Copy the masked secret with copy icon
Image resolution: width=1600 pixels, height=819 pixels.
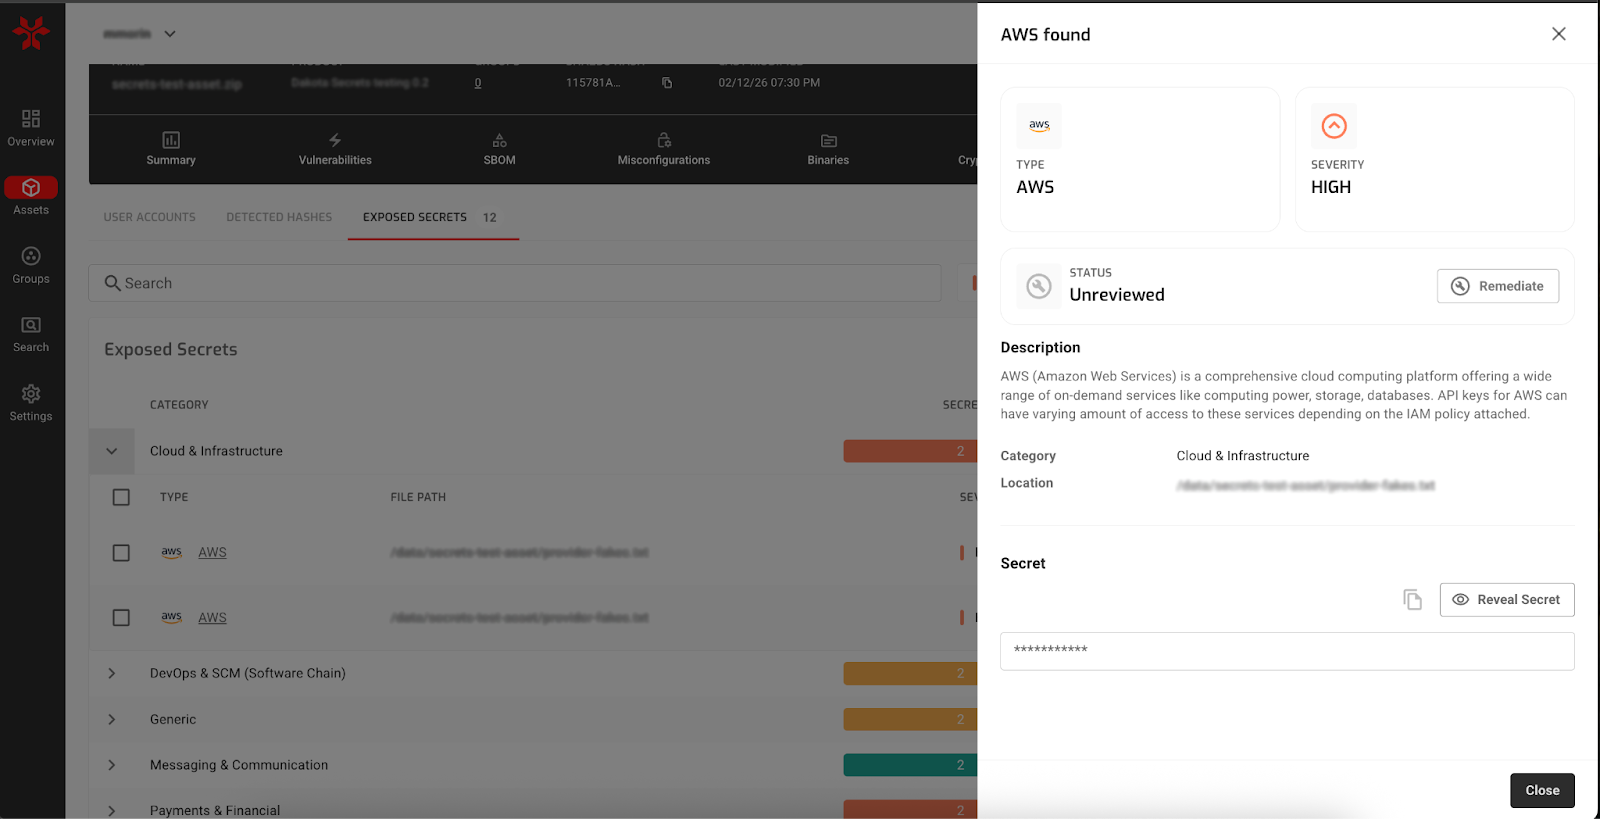click(x=1412, y=599)
